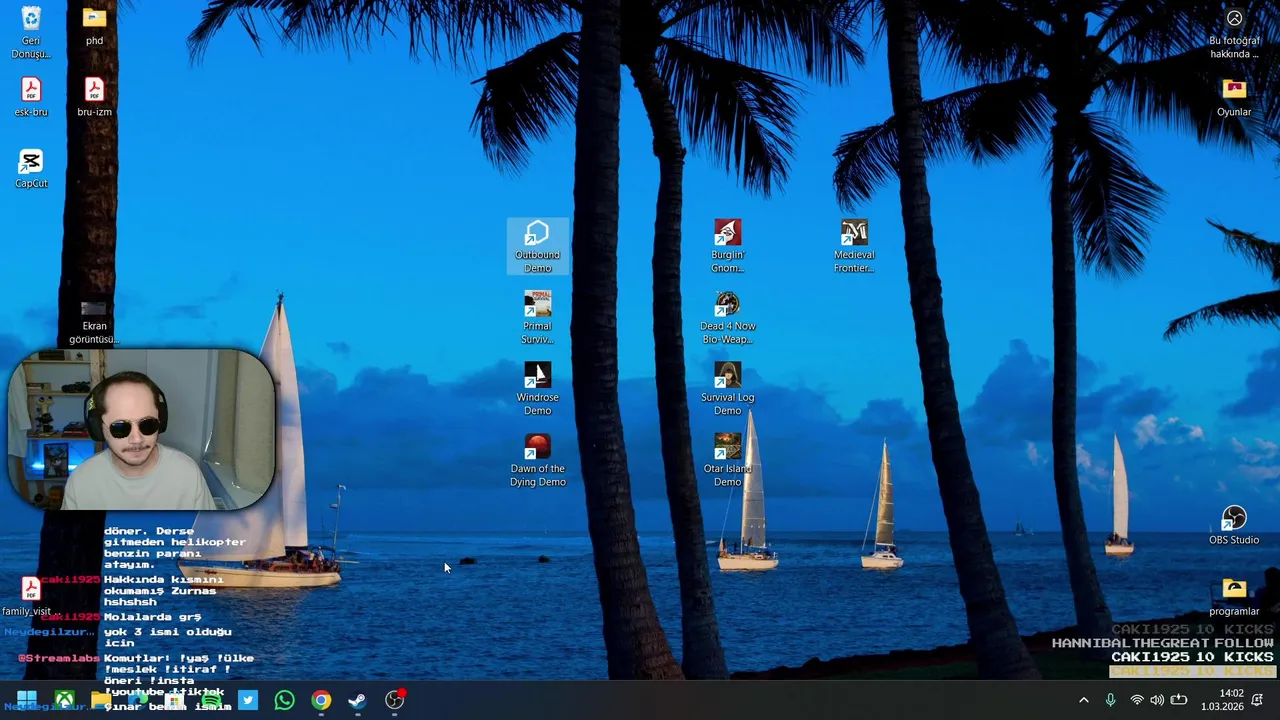Select the esk-bru PDF file
Image resolution: width=1280 pixels, height=720 pixels.
pyautogui.click(x=31, y=97)
